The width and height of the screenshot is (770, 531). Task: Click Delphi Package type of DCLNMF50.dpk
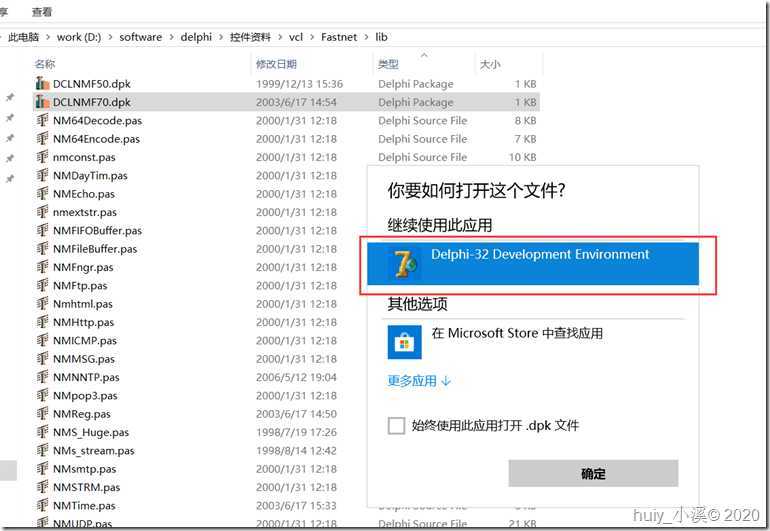pyautogui.click(x=415, y=84)
